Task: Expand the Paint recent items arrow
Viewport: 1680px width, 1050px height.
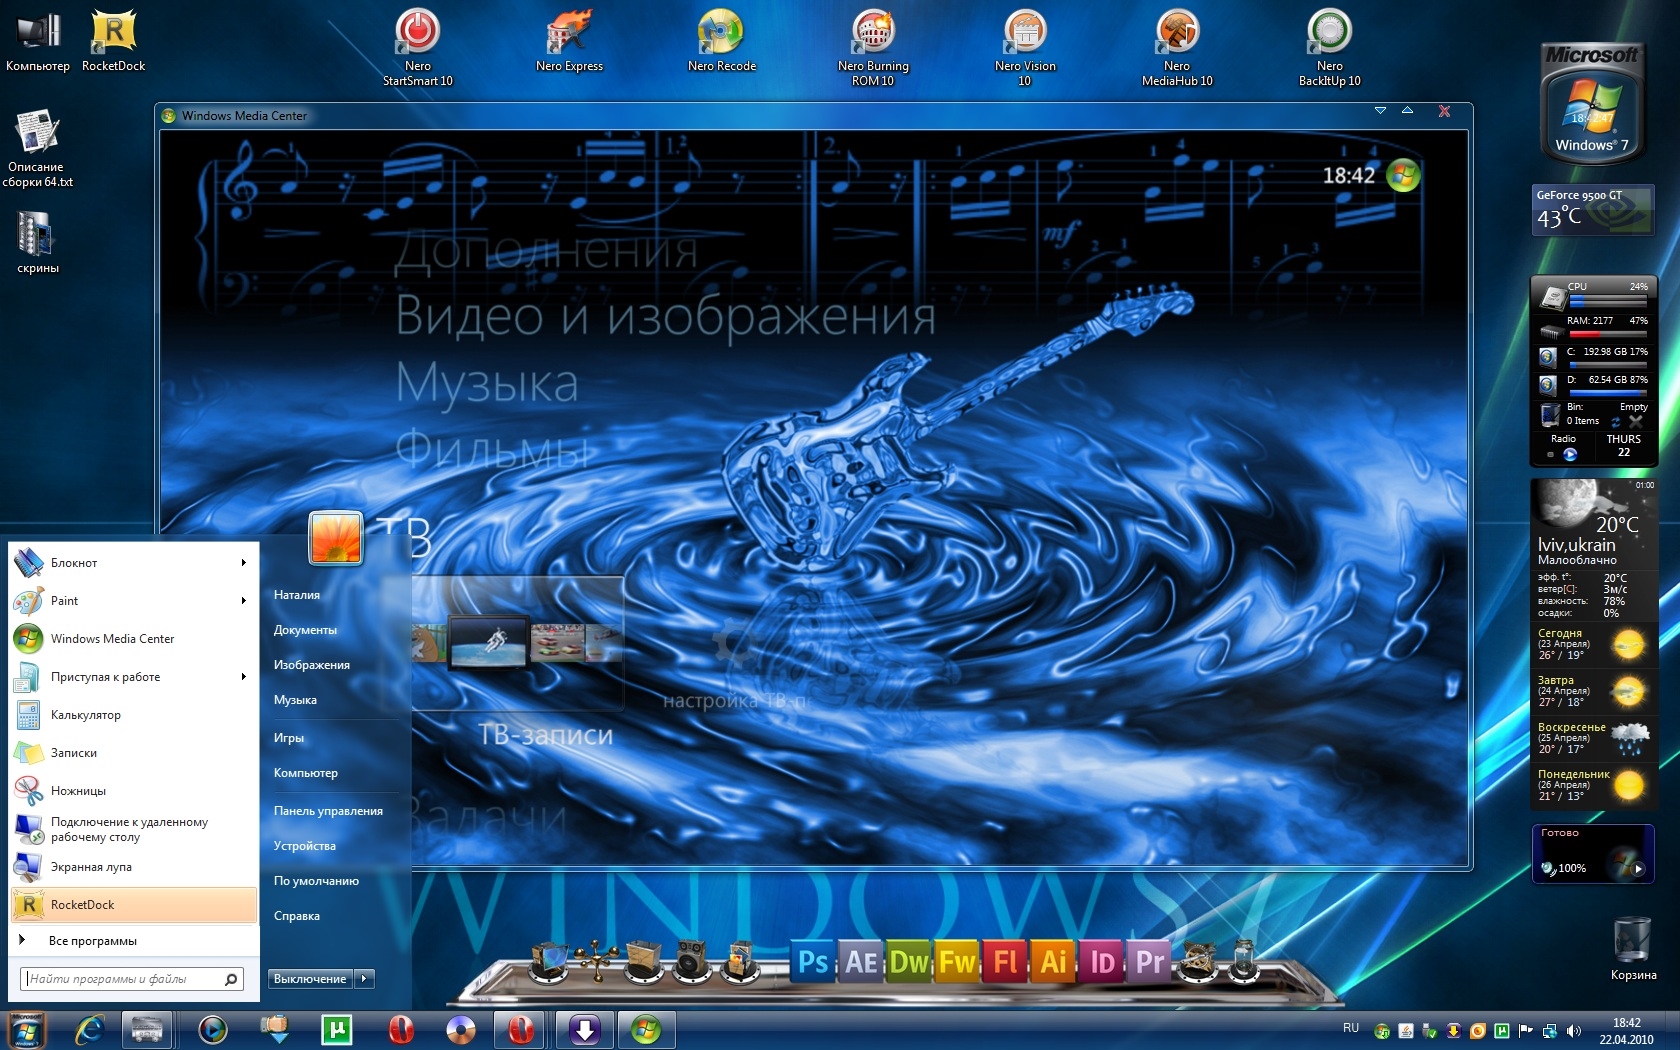Action: pos(243,601)
